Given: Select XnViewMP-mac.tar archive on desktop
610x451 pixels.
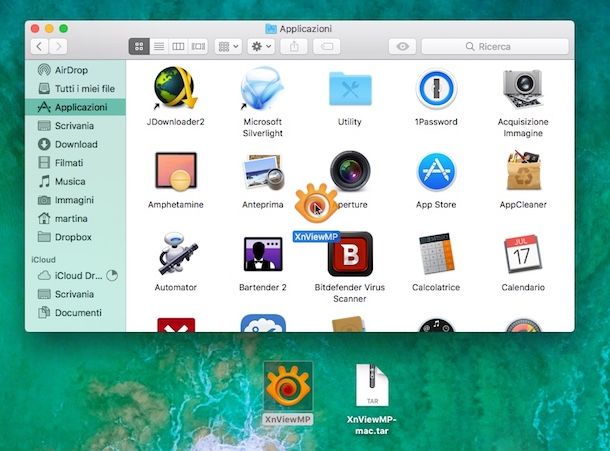Looking at the screenshot, I should pos(372,385).
